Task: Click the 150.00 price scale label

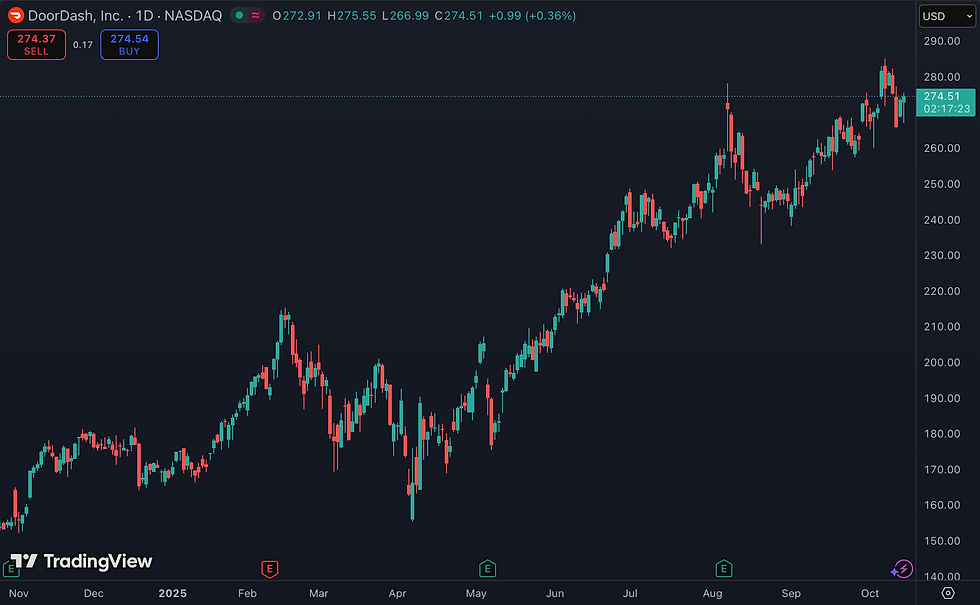Action: pos(942,541)
